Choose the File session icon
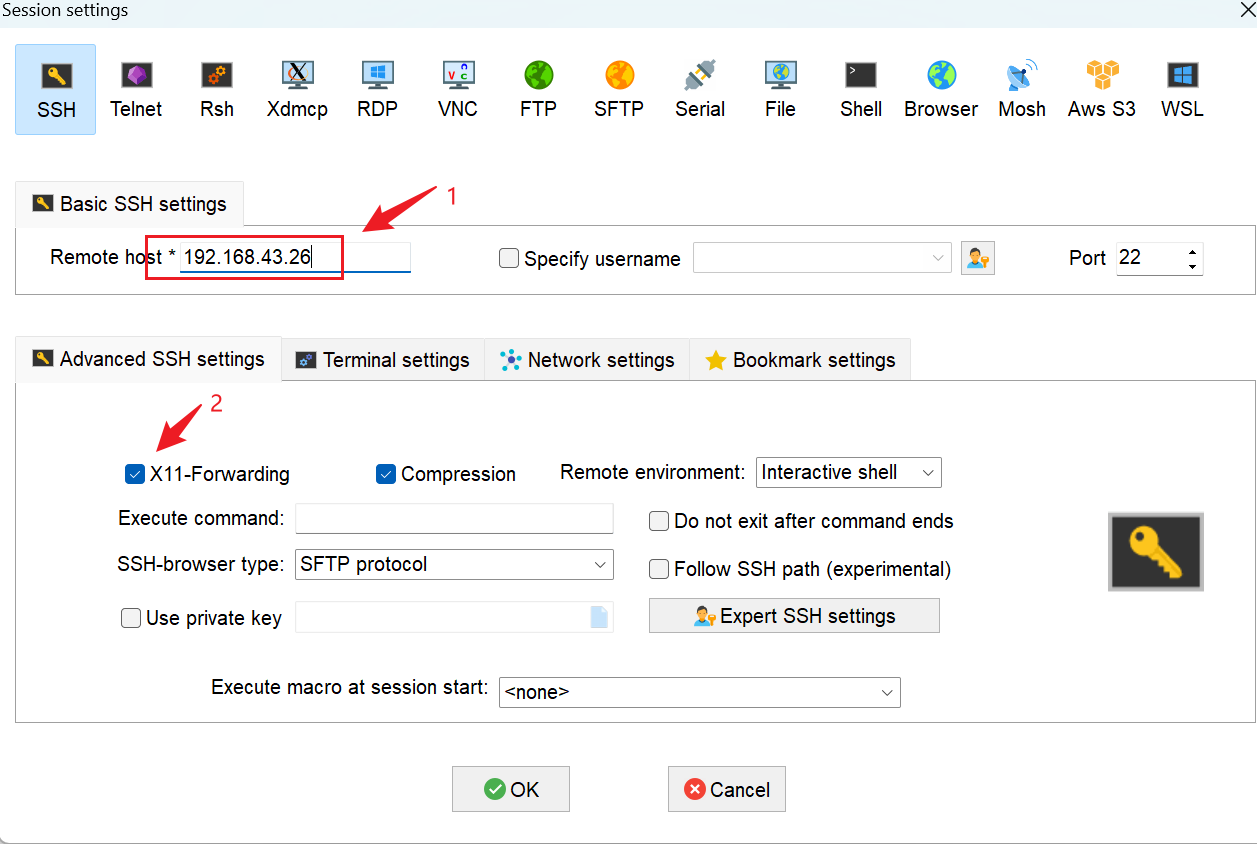The height and width of the screenshot is (844, 1257). [x=780, y=89]
